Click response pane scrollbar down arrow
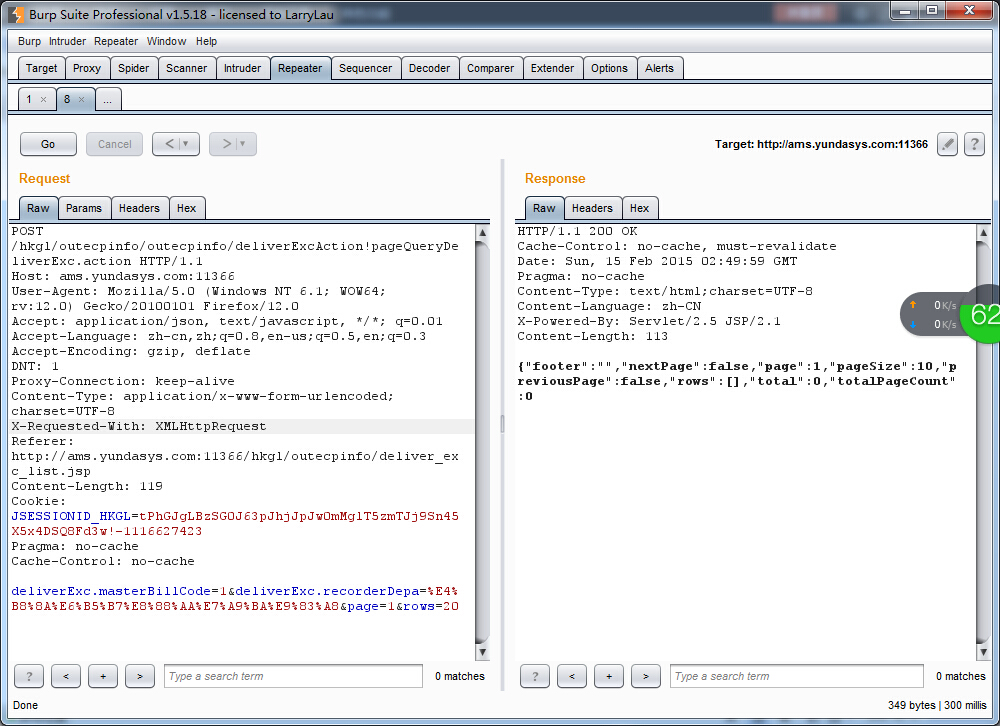 click(x=983, y=652)
